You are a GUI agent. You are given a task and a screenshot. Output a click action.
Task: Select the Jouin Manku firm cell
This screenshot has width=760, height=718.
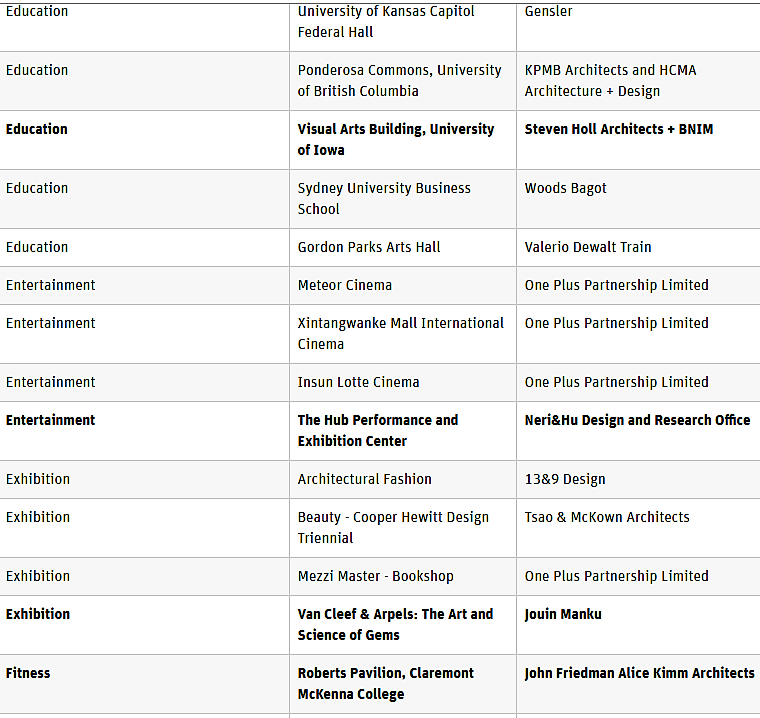point(638,625)
